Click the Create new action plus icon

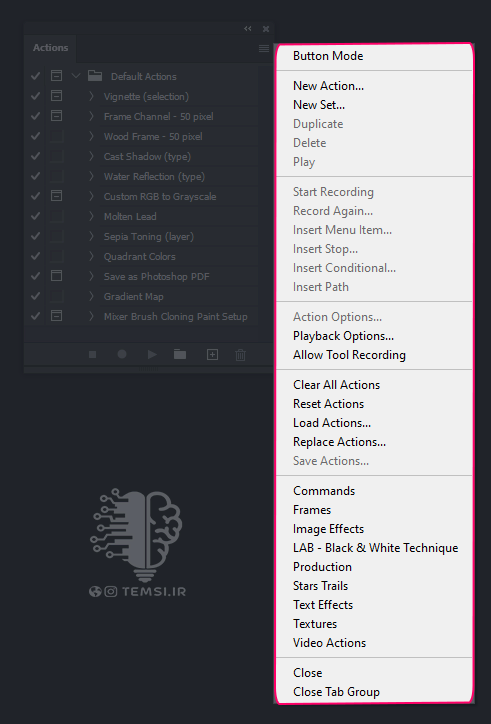(x=212, y=355)
